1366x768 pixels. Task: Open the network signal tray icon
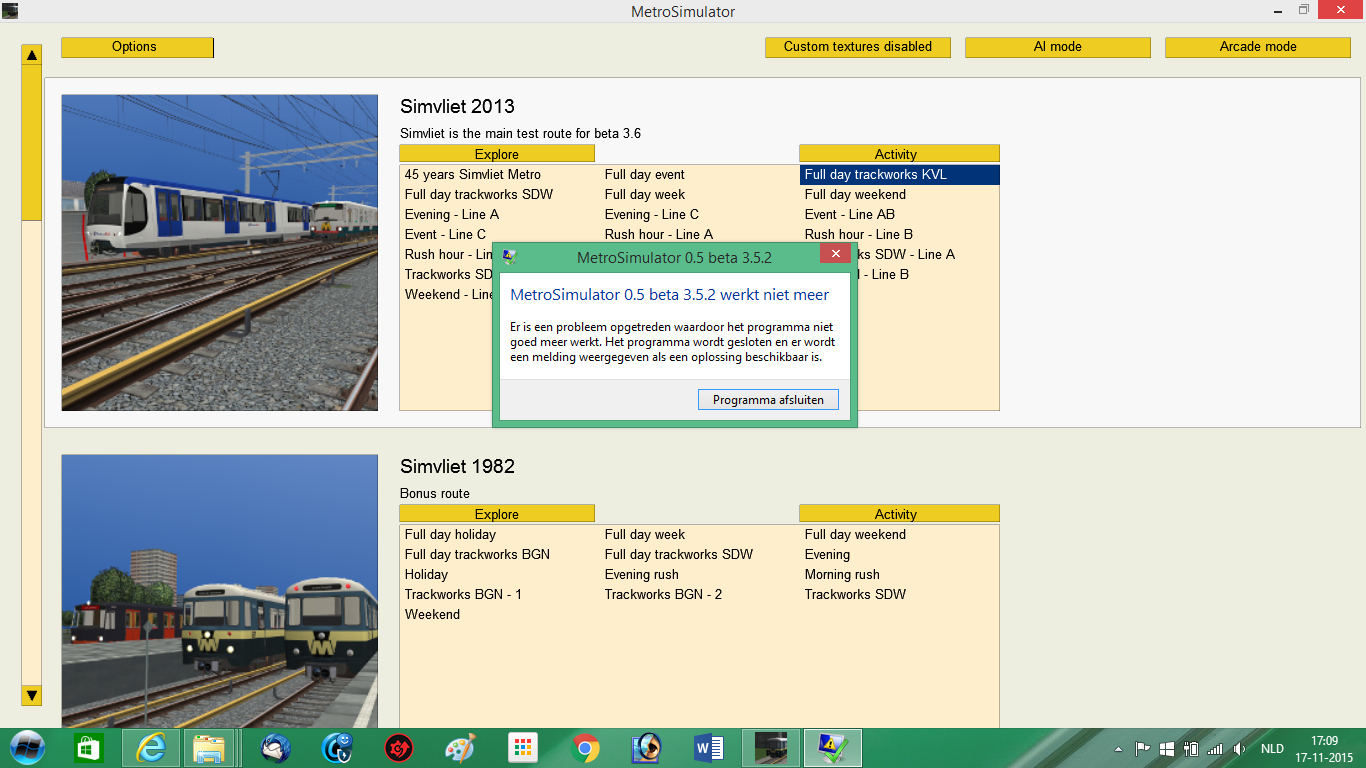[1215, 748]
